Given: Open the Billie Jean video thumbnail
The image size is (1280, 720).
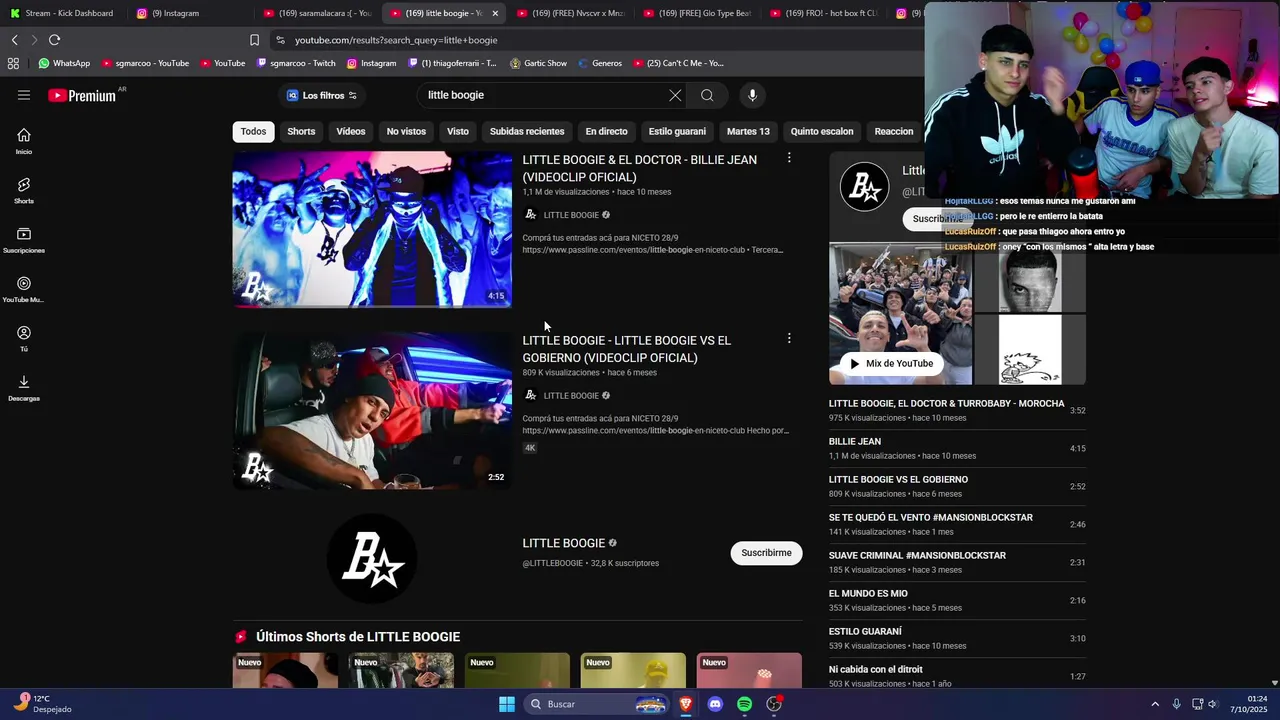Looking at the screenshot, I should tap(372, 229).
